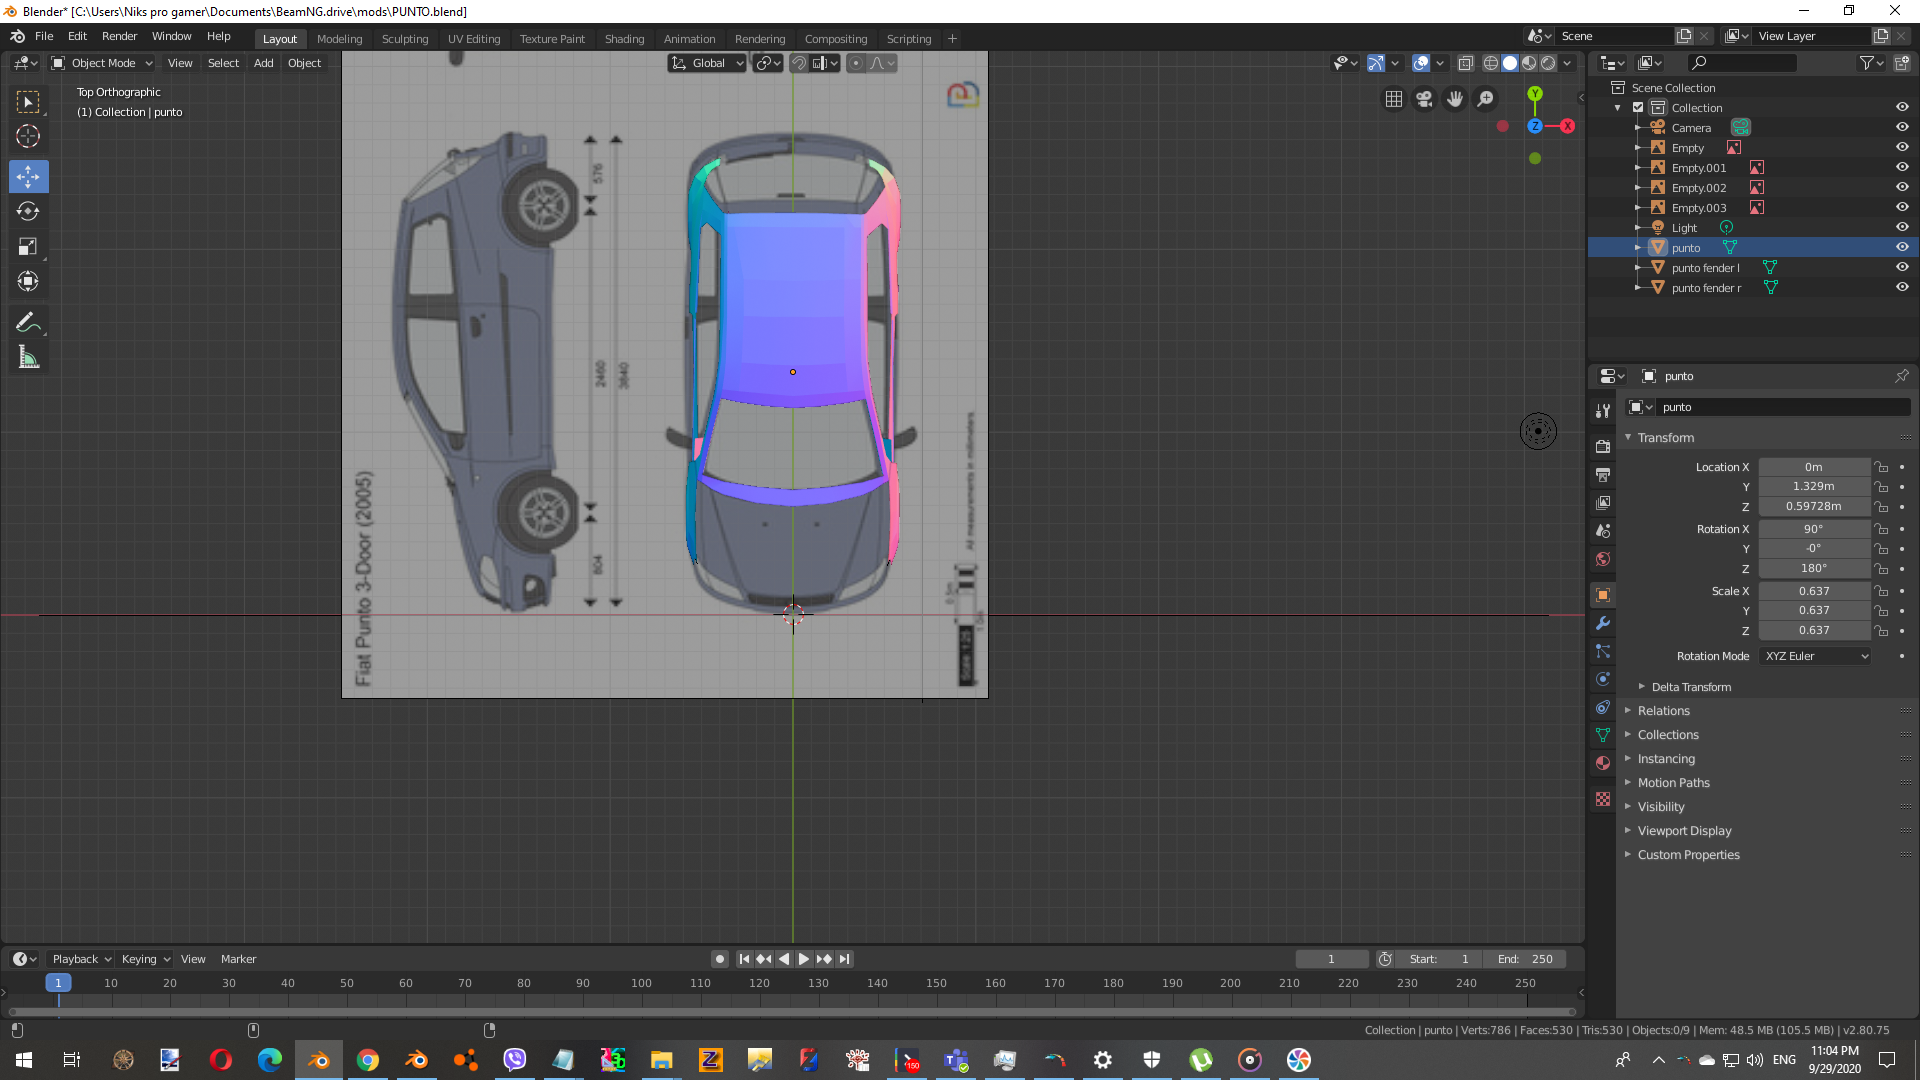Open the Keying dropdown in timeline

pyautogui.click(x=145, y=959)
